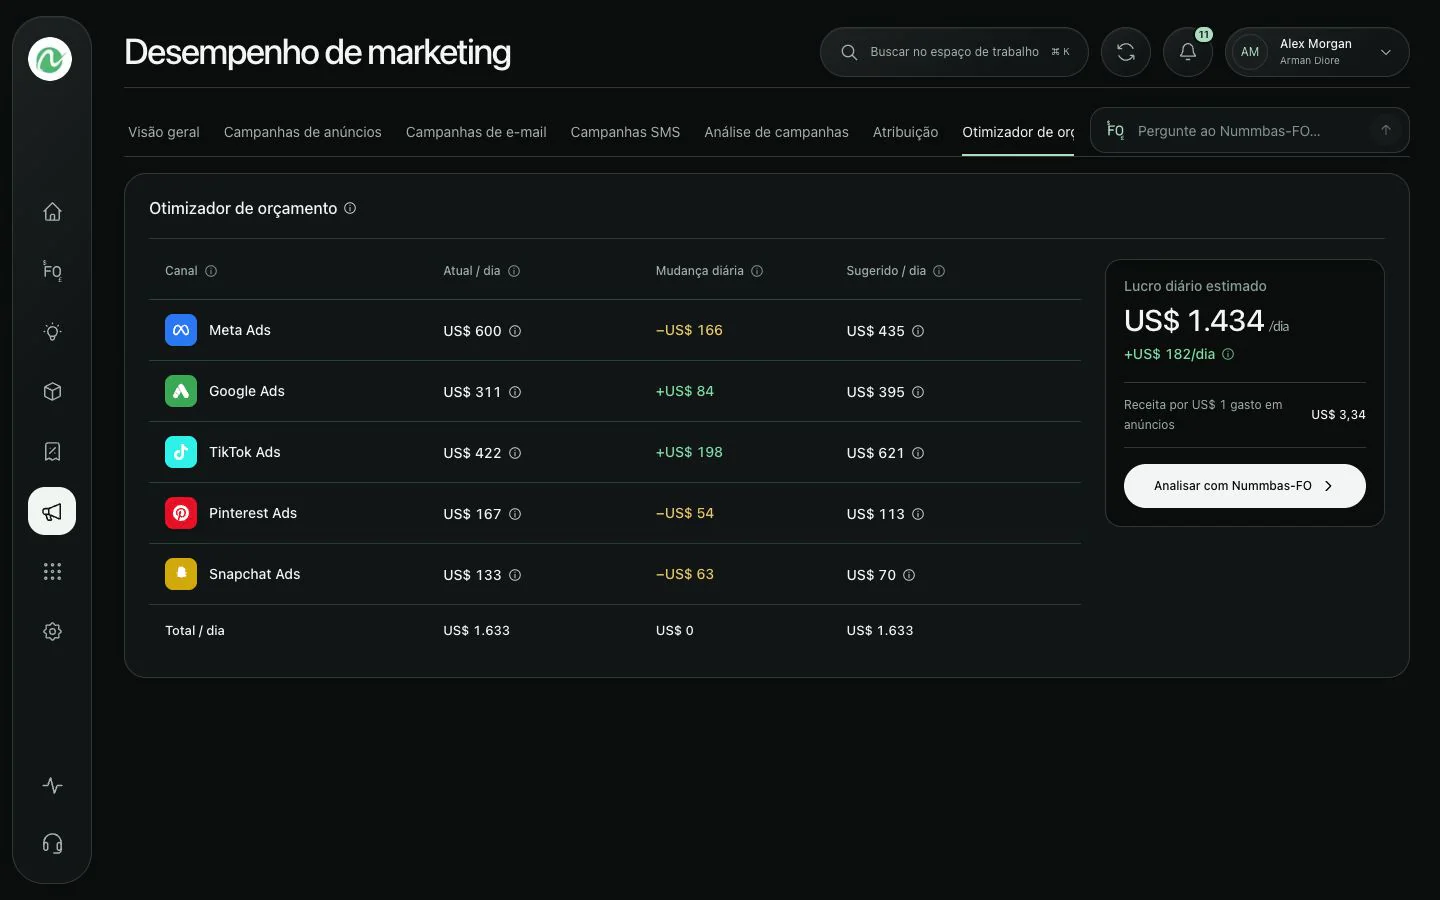Select the Otimizador de orçamento tab
The height and width of the screenshot is (900, 1440).
pos(1018,132)
